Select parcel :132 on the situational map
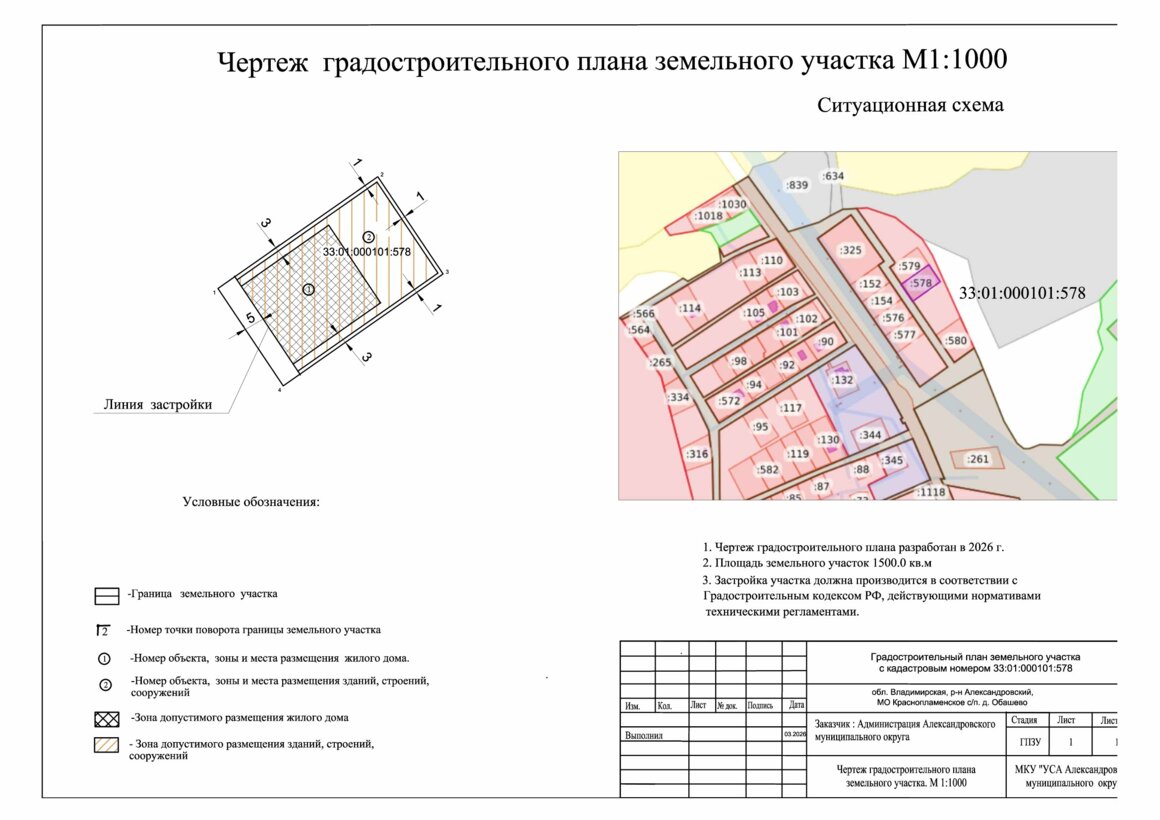The image size is (1160, 820). point(843,380)
